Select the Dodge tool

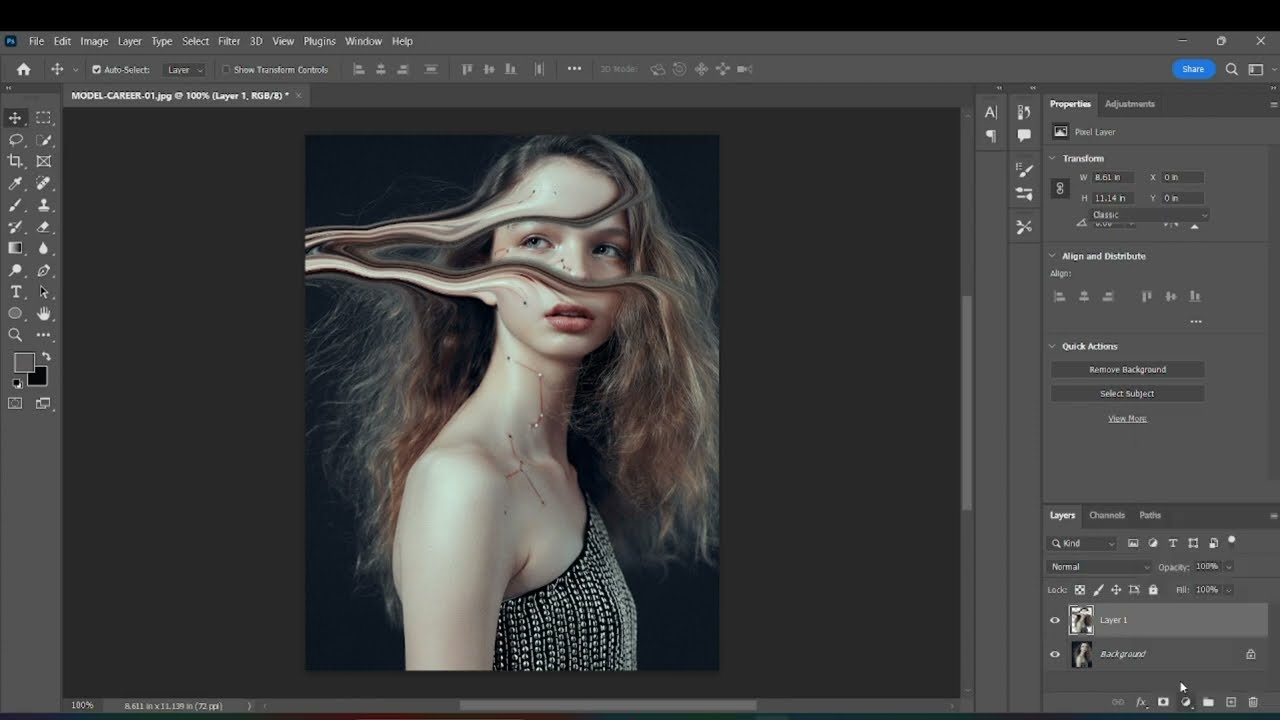[x=15, y=271]
